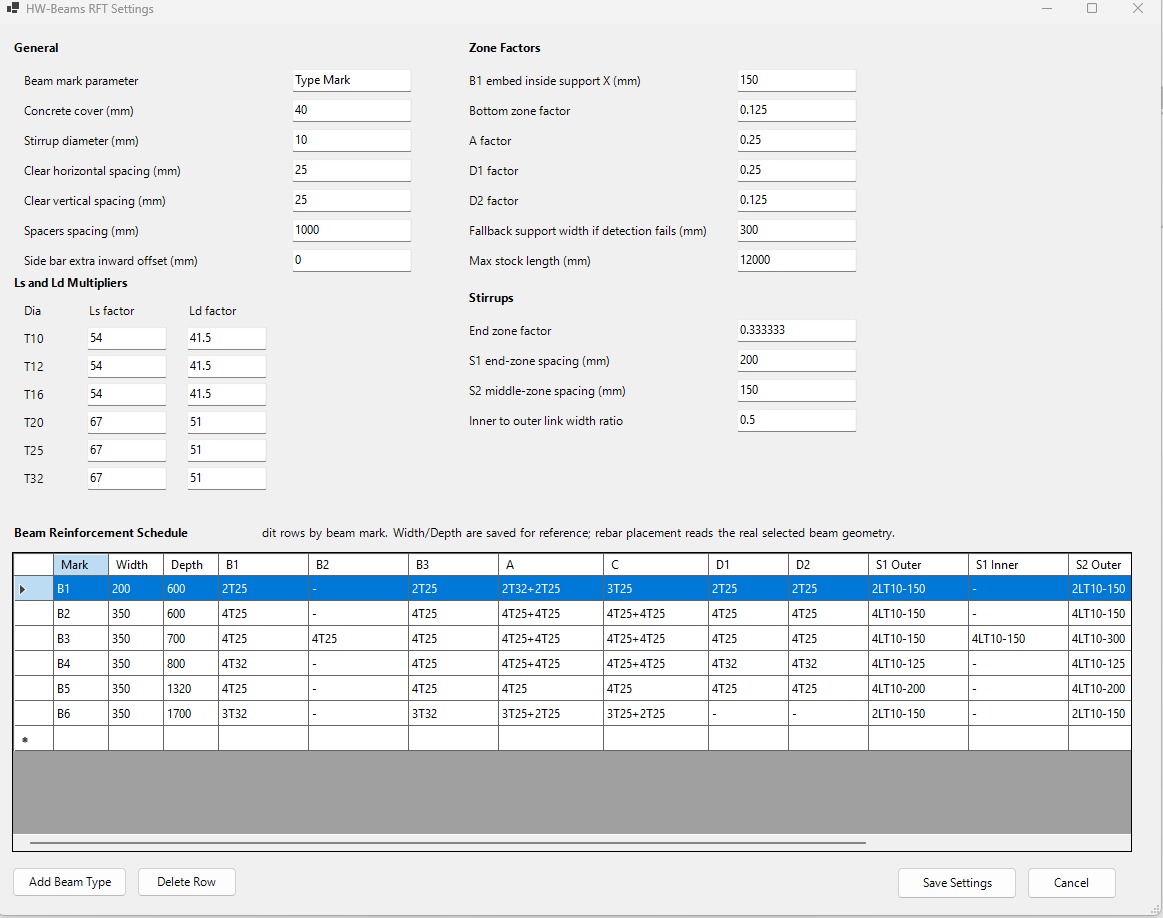Edit T32 Ld factor field
This screenshot has width=1163, height=918.
226,478
